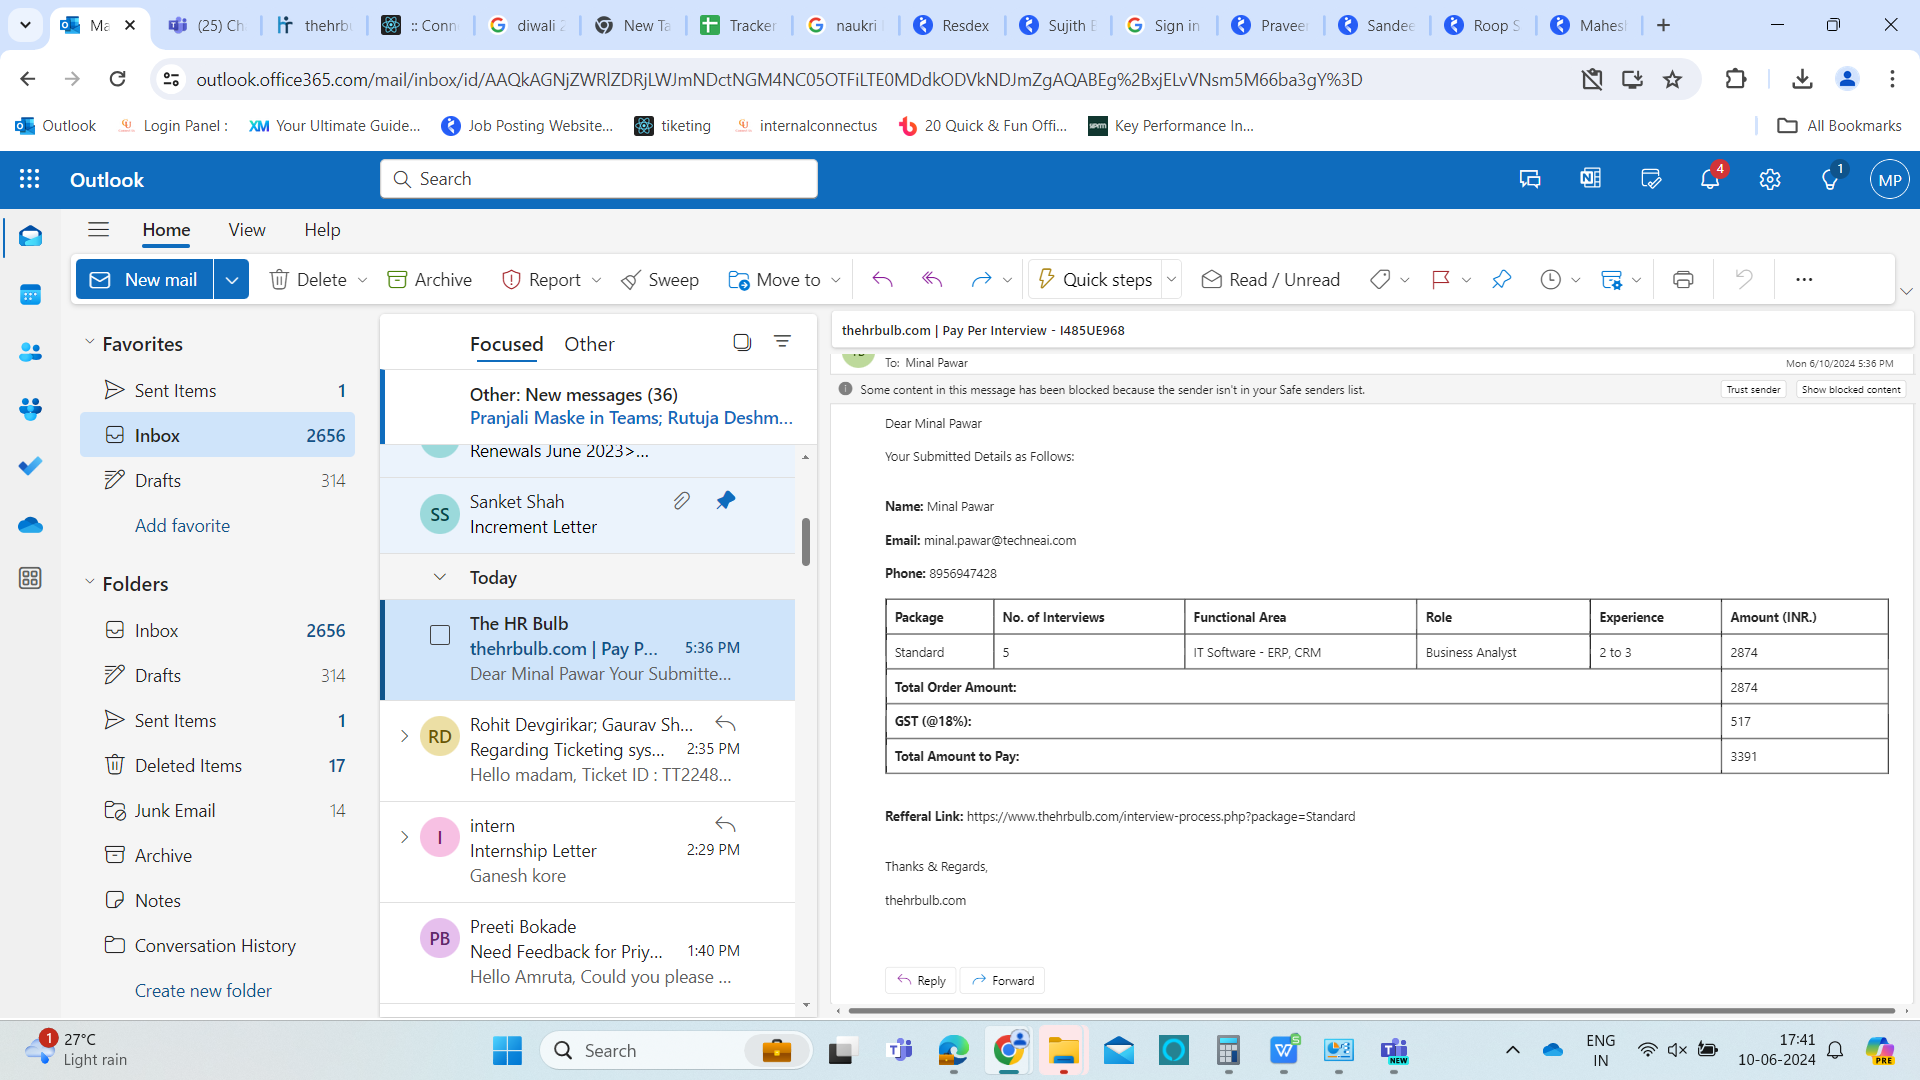The image size is (1920, 1080).
Task: Collapse the Today group in message list
Action: click(x=440, y=577)
